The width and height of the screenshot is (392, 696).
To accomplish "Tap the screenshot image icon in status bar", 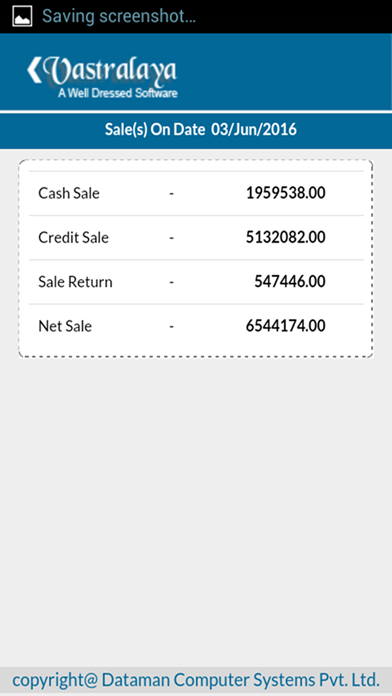I will click(x=22, y=16).
